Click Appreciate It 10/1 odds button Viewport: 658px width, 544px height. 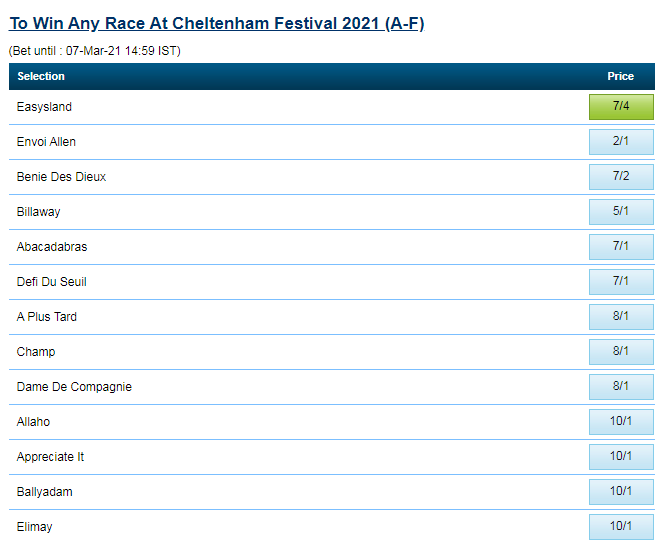pos(621,457)
